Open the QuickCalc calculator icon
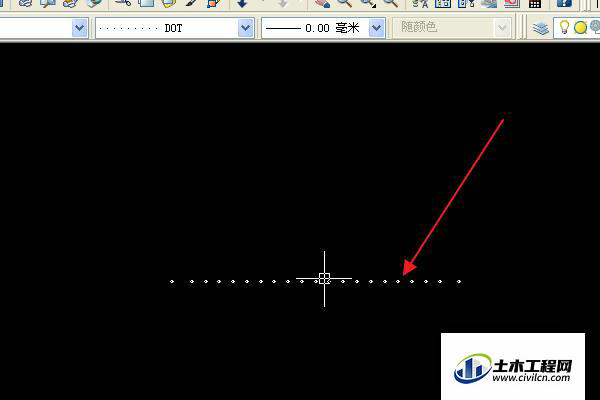Screen dimensions: 600x400 (535, 3)
